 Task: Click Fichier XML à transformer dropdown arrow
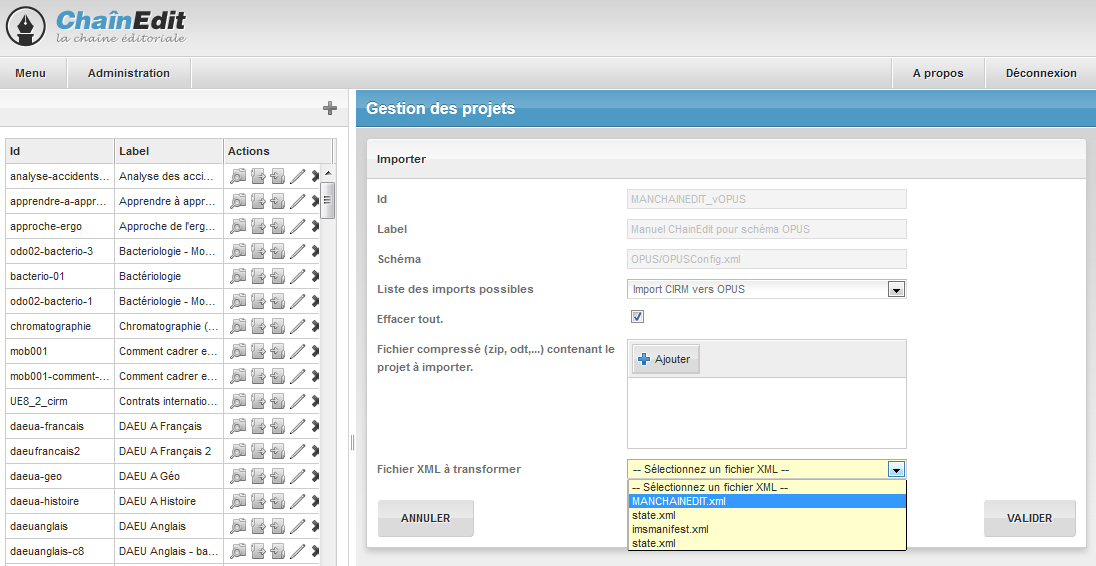click(896, 469)
